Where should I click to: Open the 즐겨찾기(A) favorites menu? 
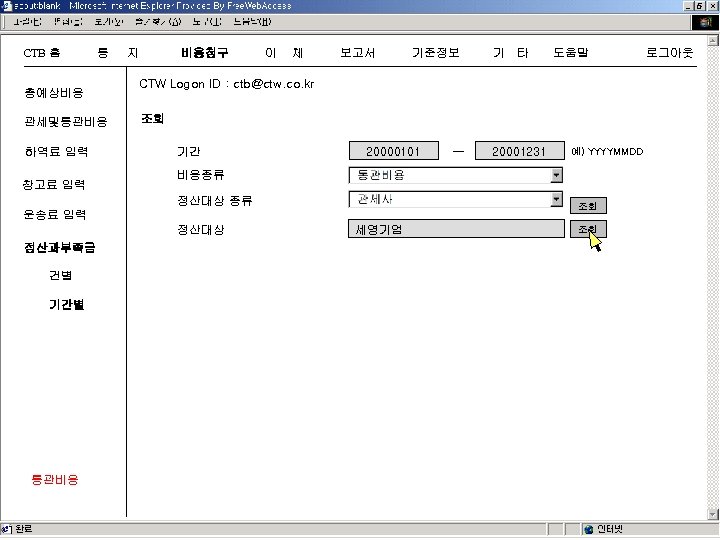point(158,22)
